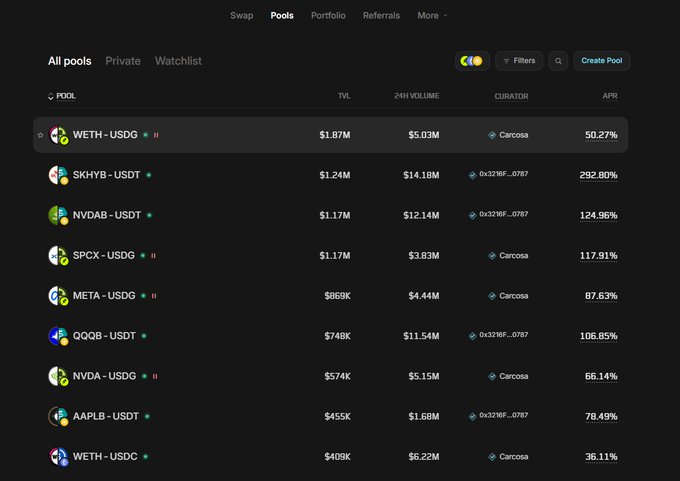Click the SKHYB-USDT token pair icon
Viewport: 680px width, 481px height.
coord(58,175)
